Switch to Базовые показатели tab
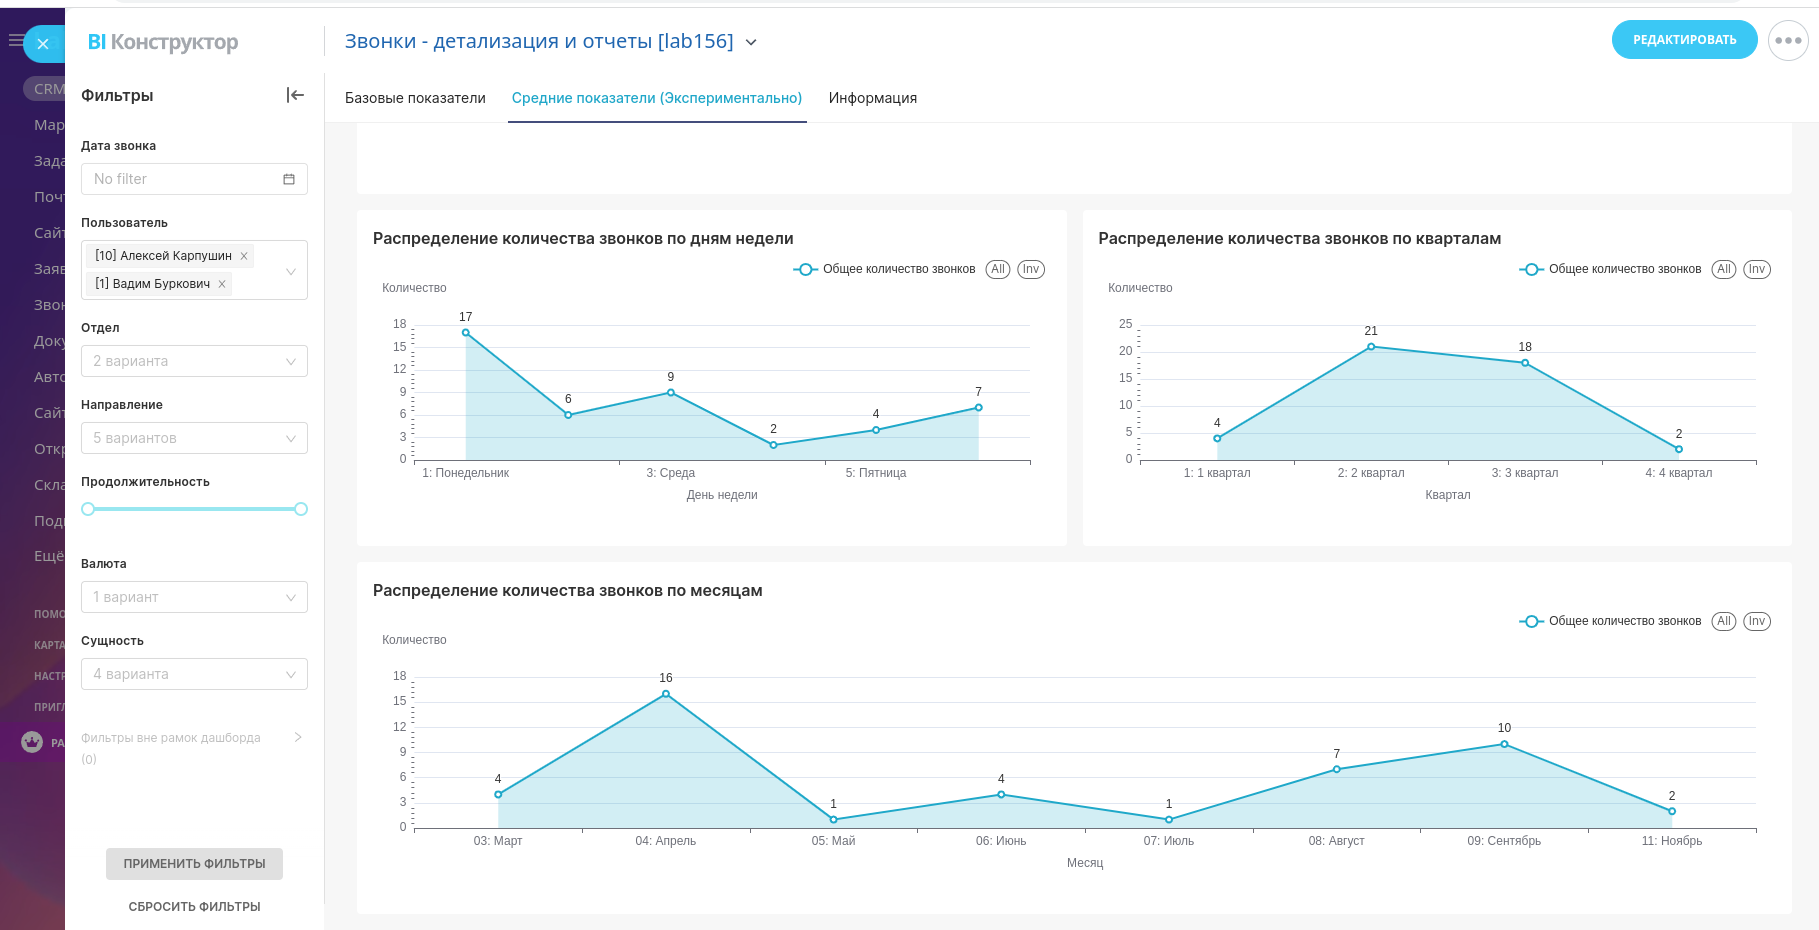This screenshot has height=930, width=1819. [415, 98]
